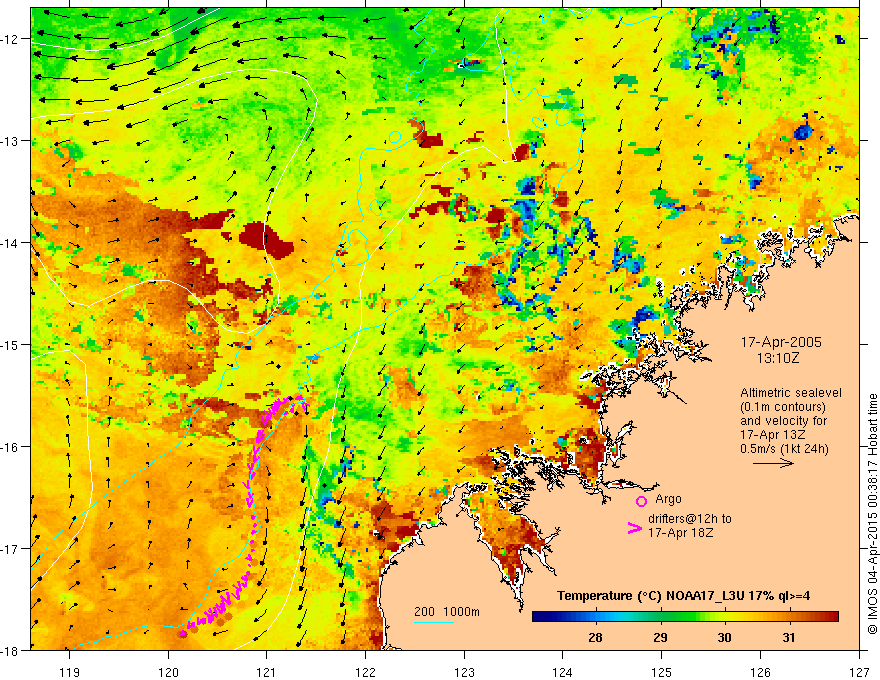Click the '17-Apr-2005' date label
Image resolution: width=880 pixels, height=680 pixels.
pos(781,342)
